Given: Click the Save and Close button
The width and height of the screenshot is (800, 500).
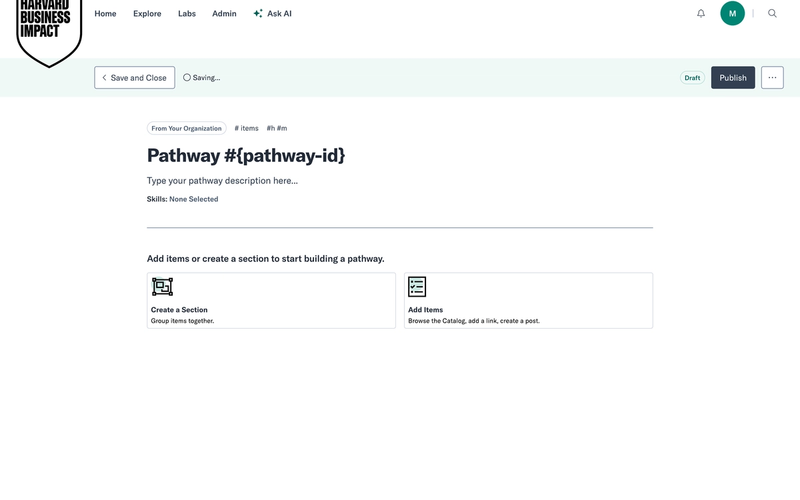Looking at the screenshot, I should [135, 78].
